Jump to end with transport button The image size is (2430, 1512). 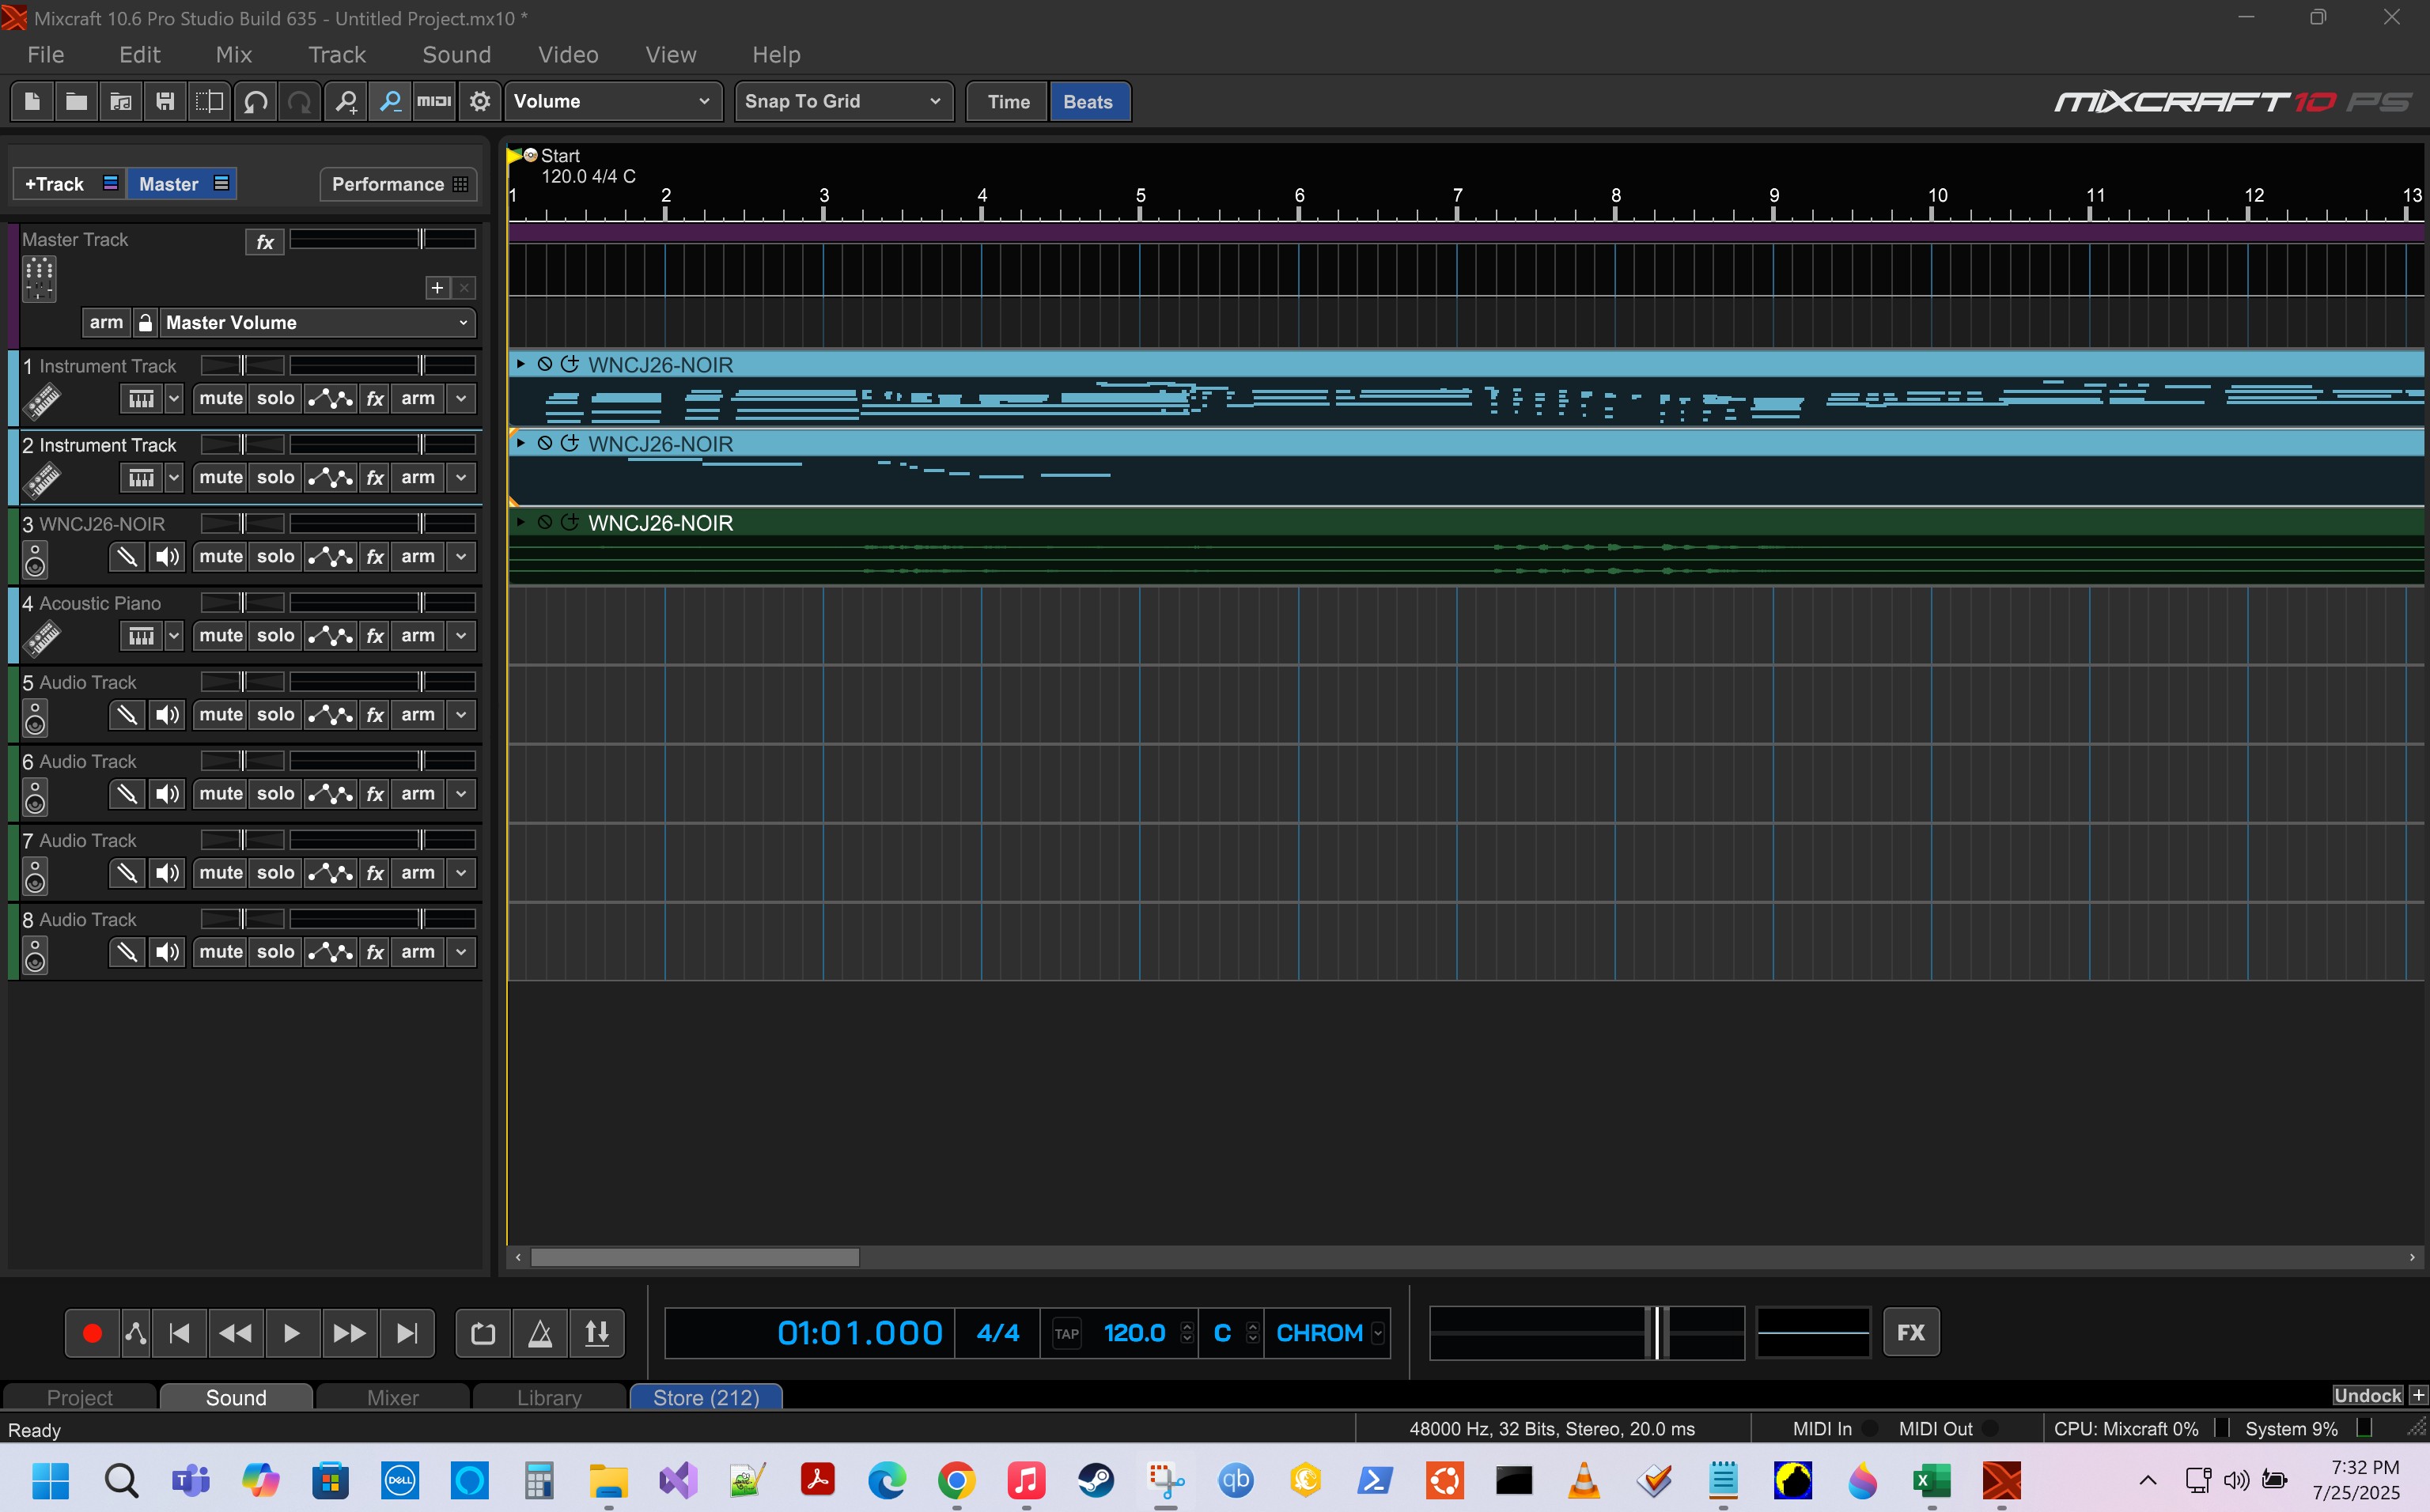407,1333
